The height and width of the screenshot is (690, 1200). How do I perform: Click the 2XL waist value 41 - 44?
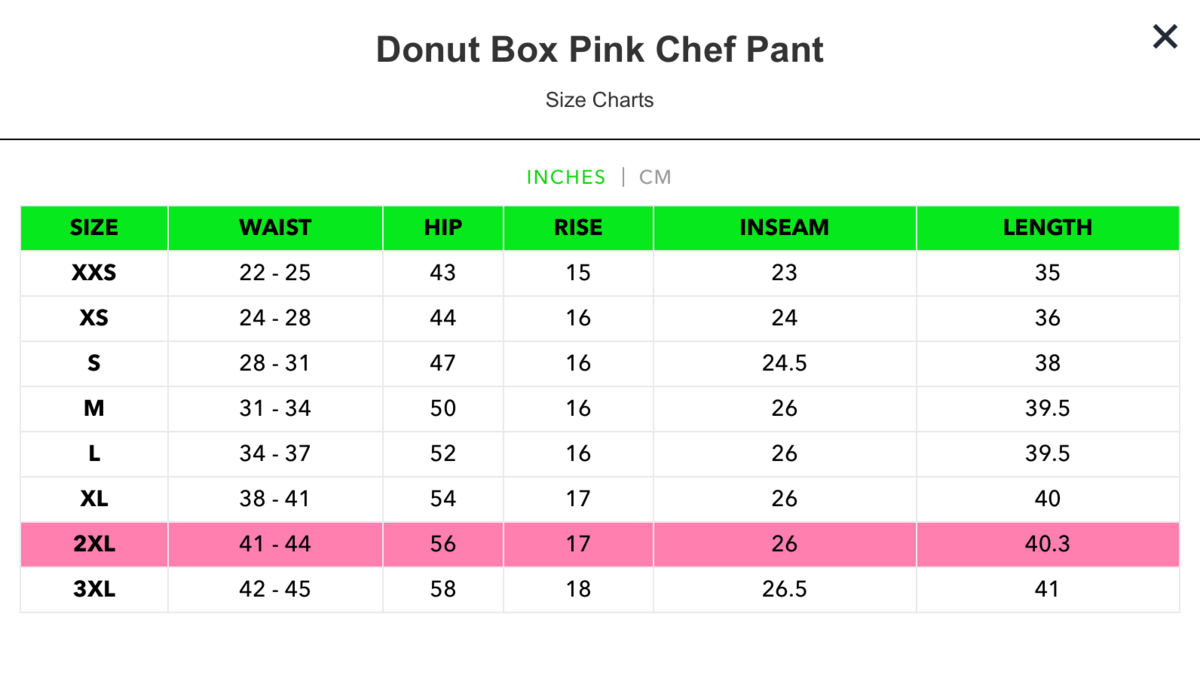(275, 544)
